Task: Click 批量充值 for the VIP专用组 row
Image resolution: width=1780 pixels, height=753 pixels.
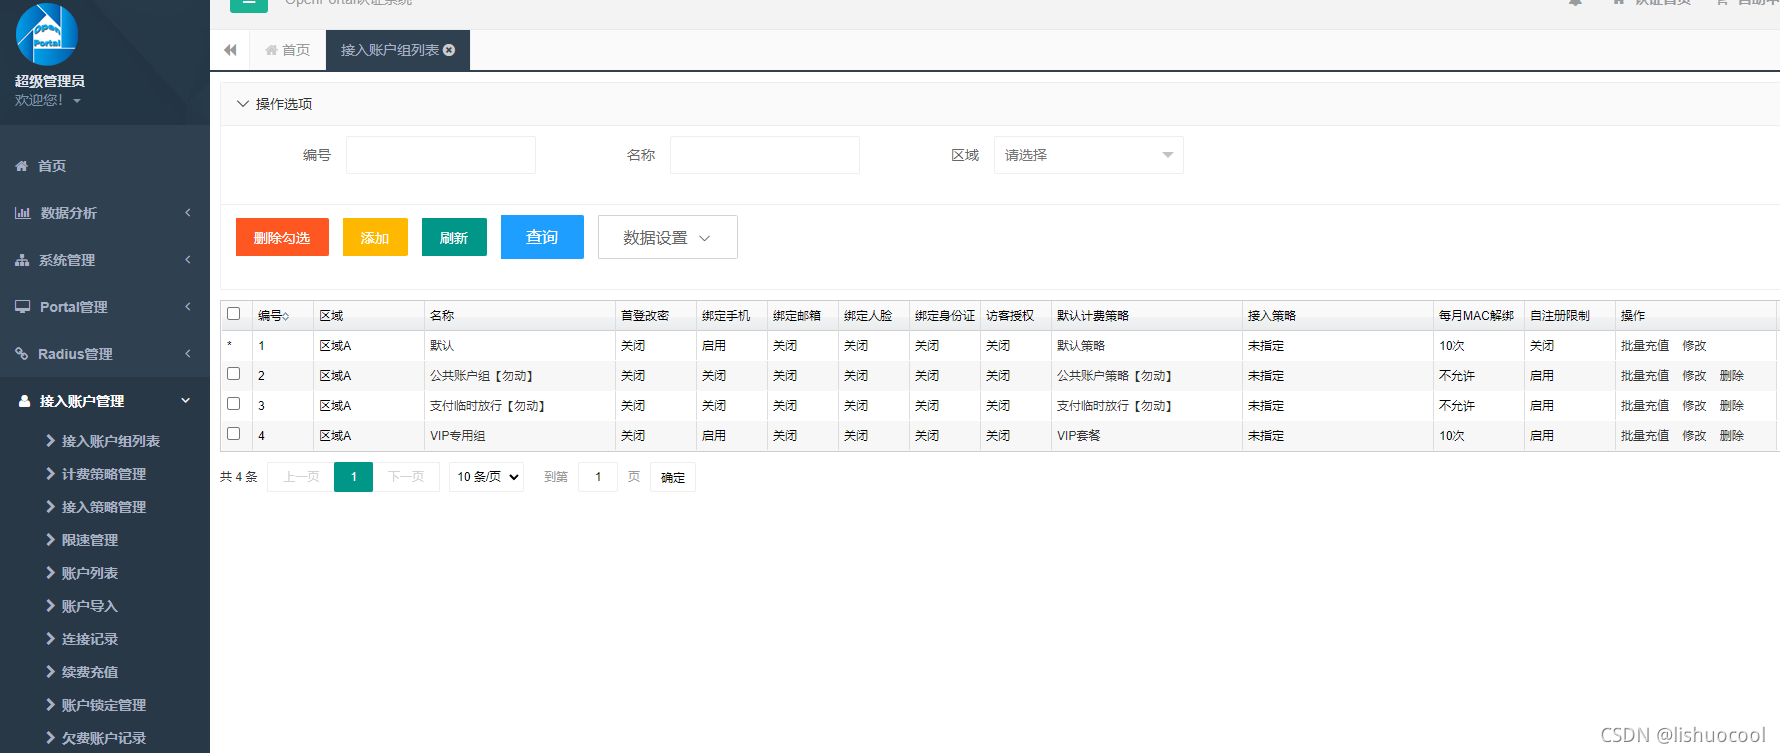Action: (1645, 436)
